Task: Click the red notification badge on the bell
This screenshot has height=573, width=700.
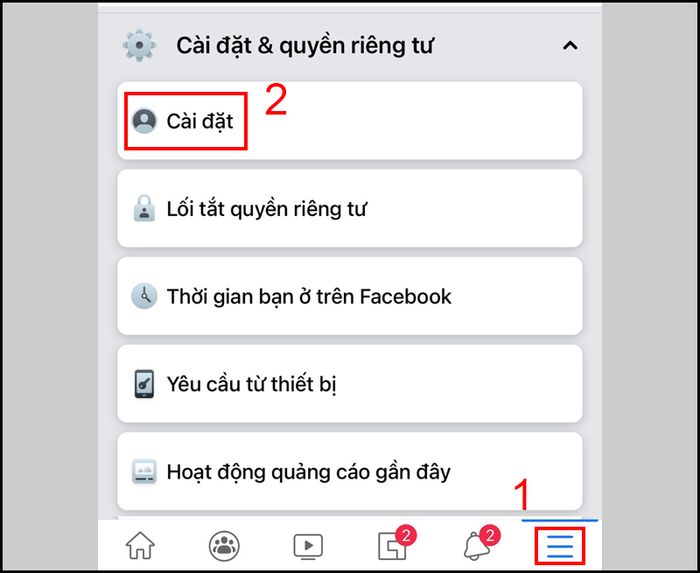Action: (x=490, y=535)
